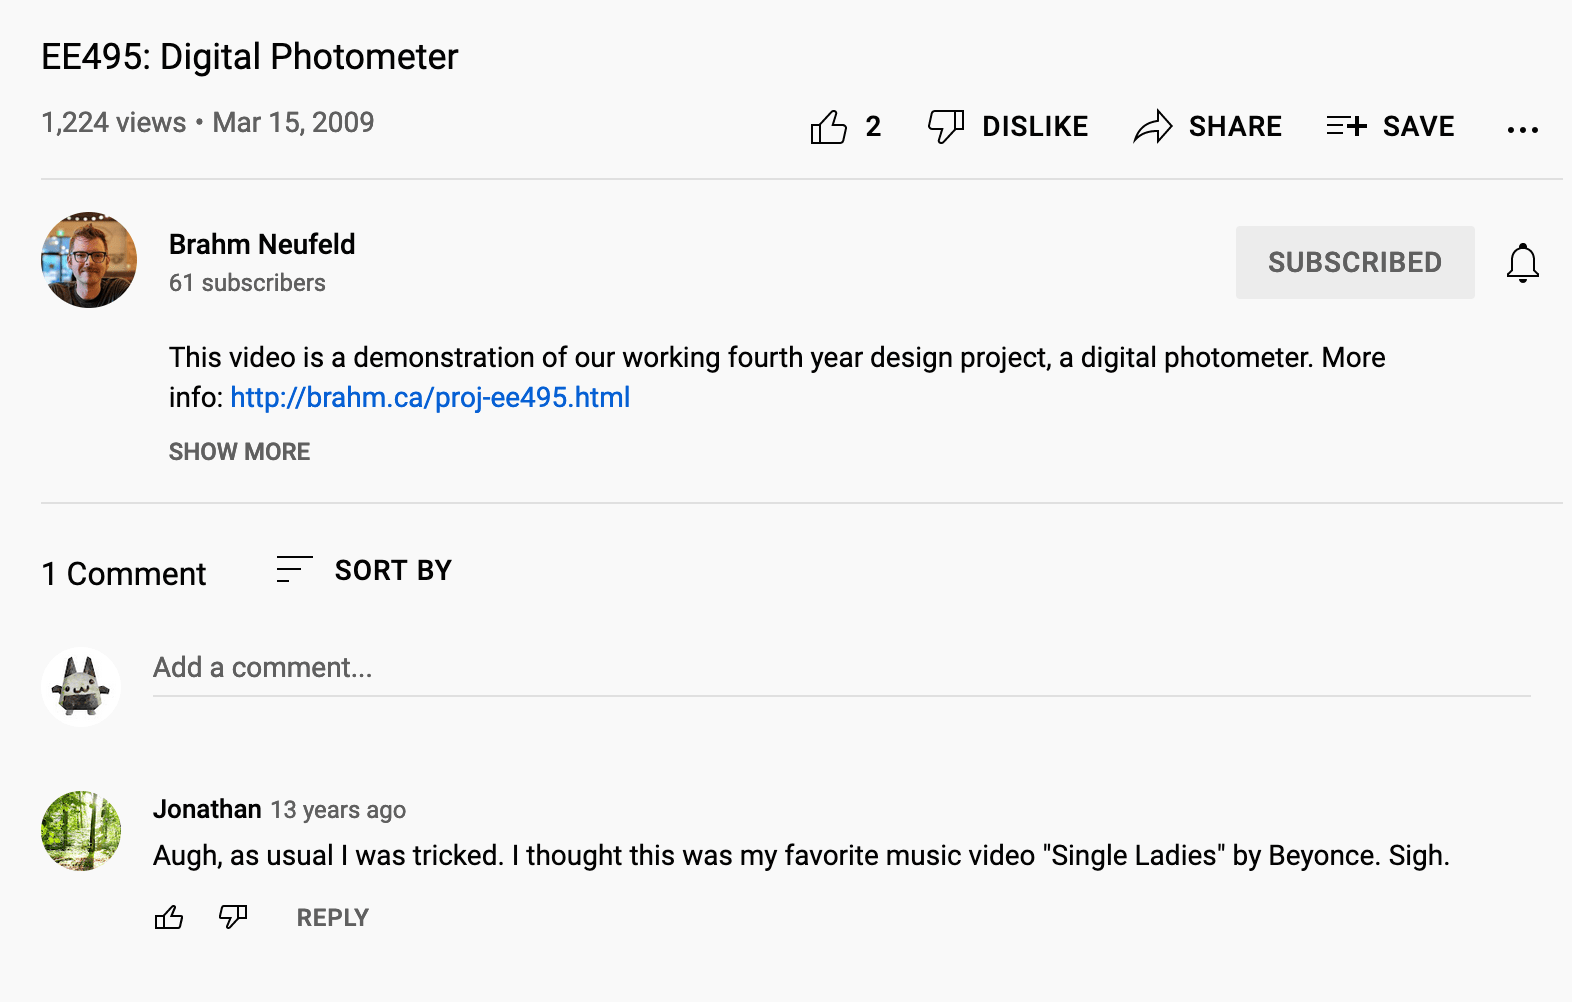Toggle the notification bell for this channel
The height and width of the screenshot is (1002, 1572).
tap(1522, 263)
